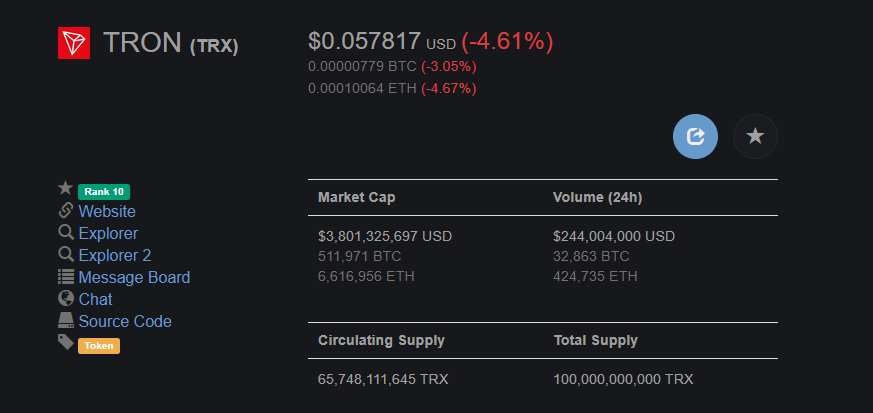Click the list icon beside Message Board
The image size is (873, 413).
[66, 276]
